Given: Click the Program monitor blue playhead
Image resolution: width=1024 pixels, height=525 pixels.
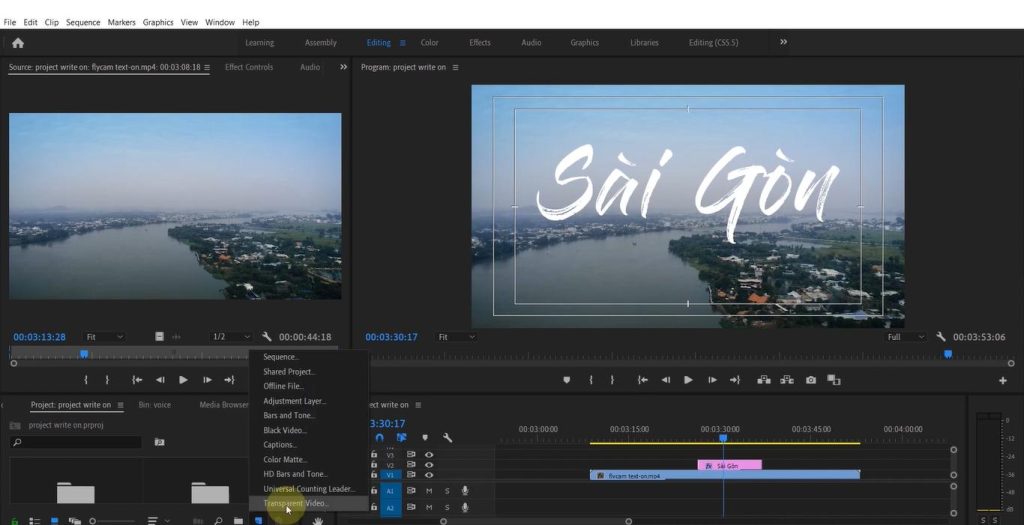Looking at the screenshot, I should [948, 354].
